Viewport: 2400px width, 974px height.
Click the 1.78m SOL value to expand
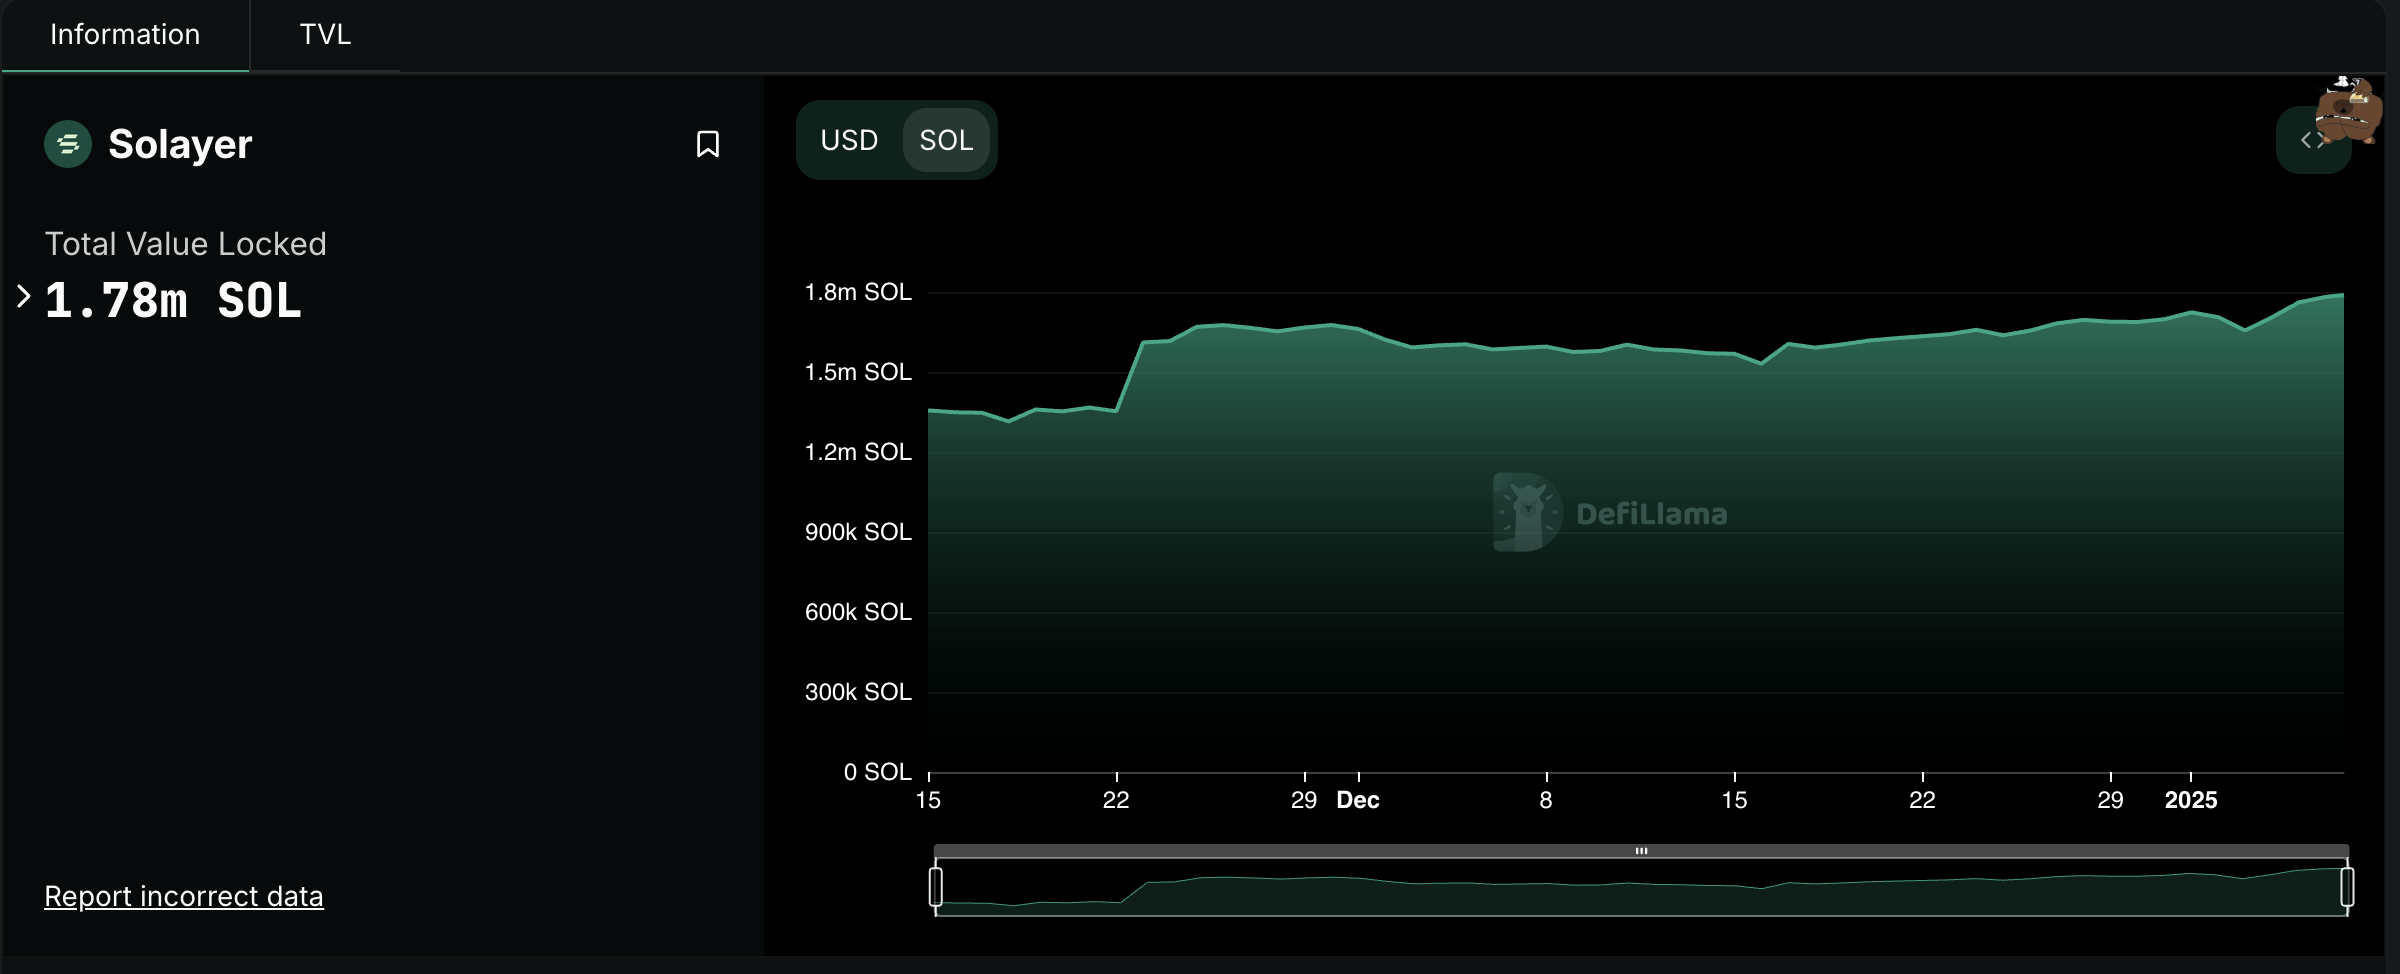point(173,301)
